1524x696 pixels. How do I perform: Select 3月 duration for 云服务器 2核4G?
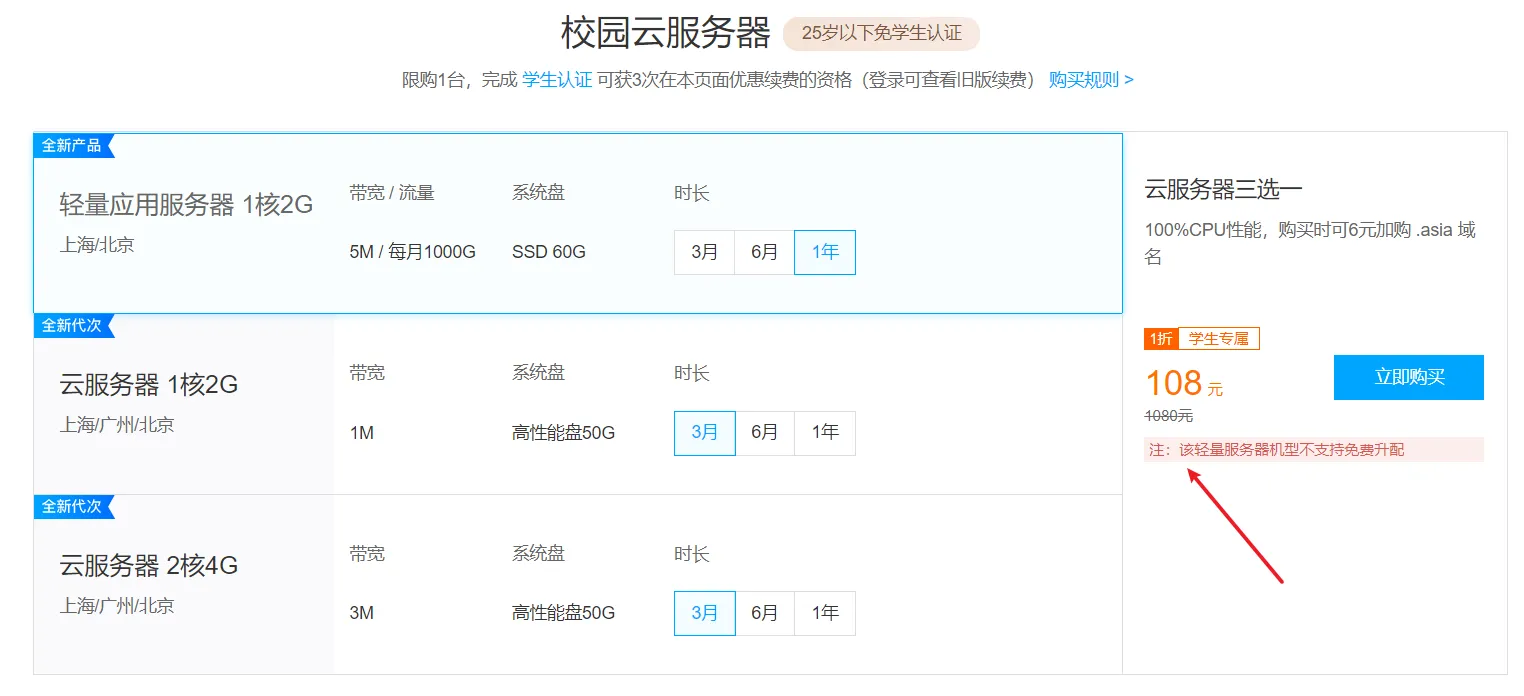705,613
